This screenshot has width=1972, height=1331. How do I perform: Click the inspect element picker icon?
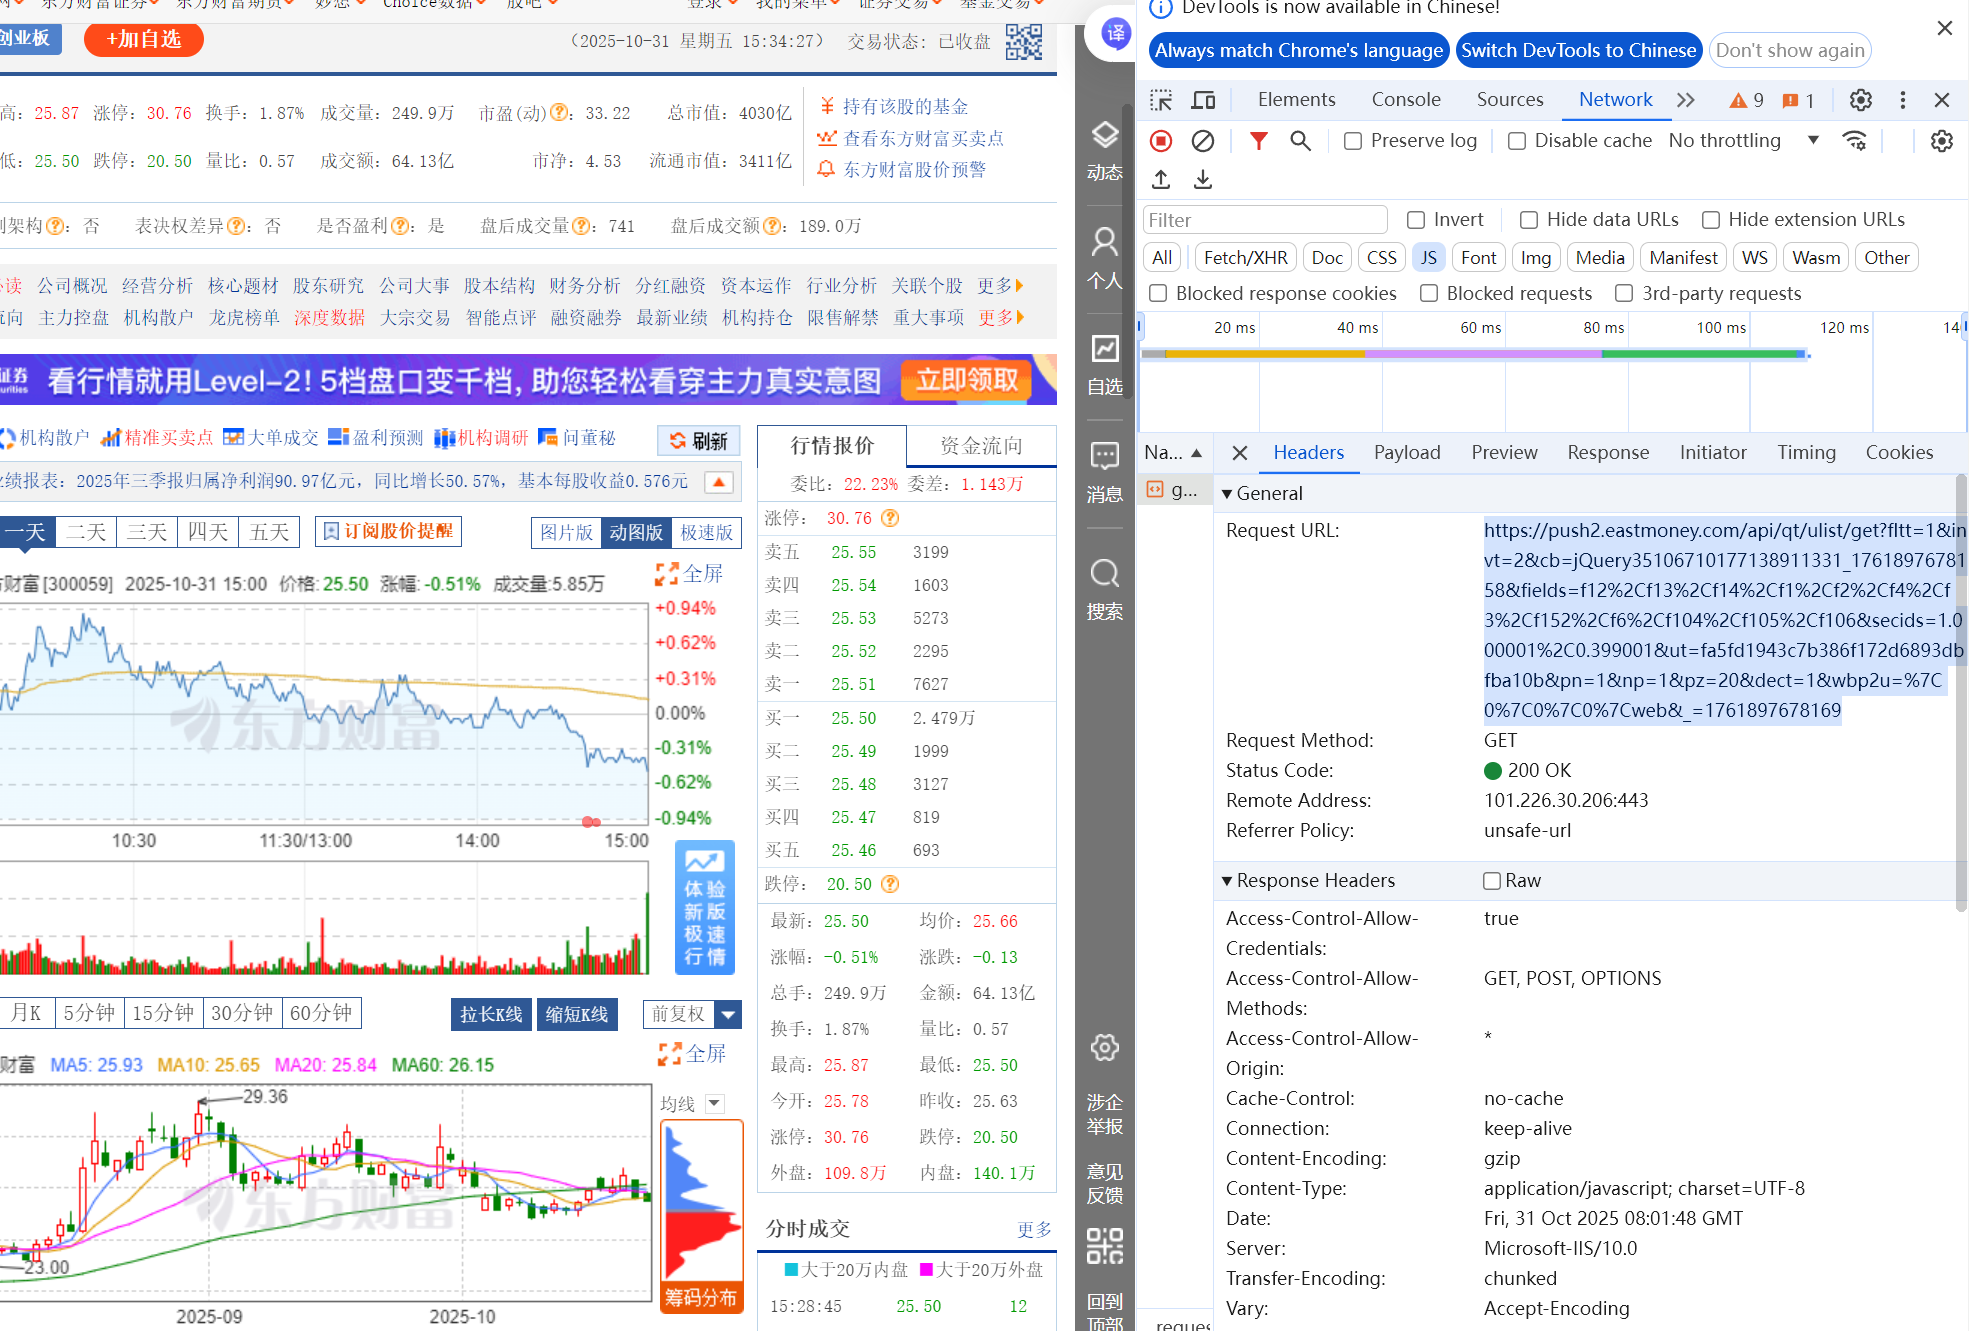tap(1161, 100)
